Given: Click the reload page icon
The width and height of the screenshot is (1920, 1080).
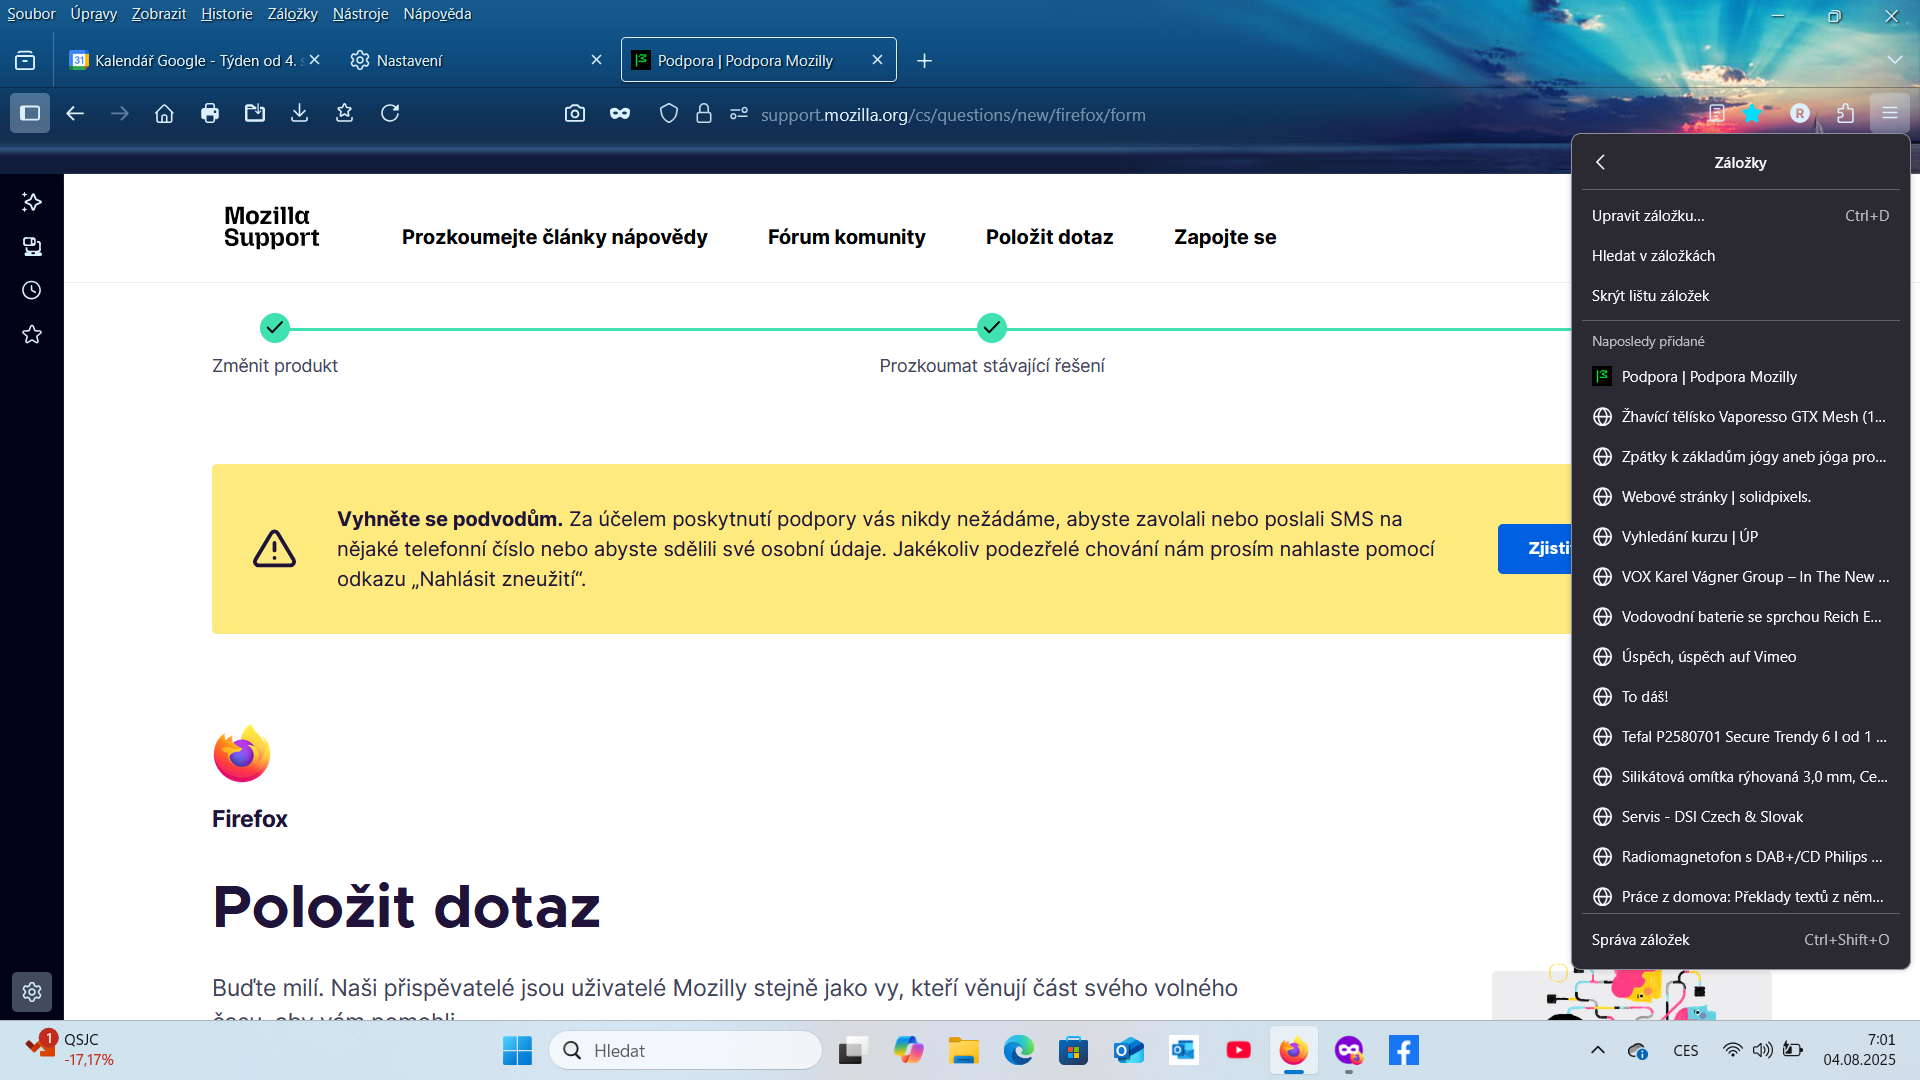Looking at the screenshot, I should [390, 114].
